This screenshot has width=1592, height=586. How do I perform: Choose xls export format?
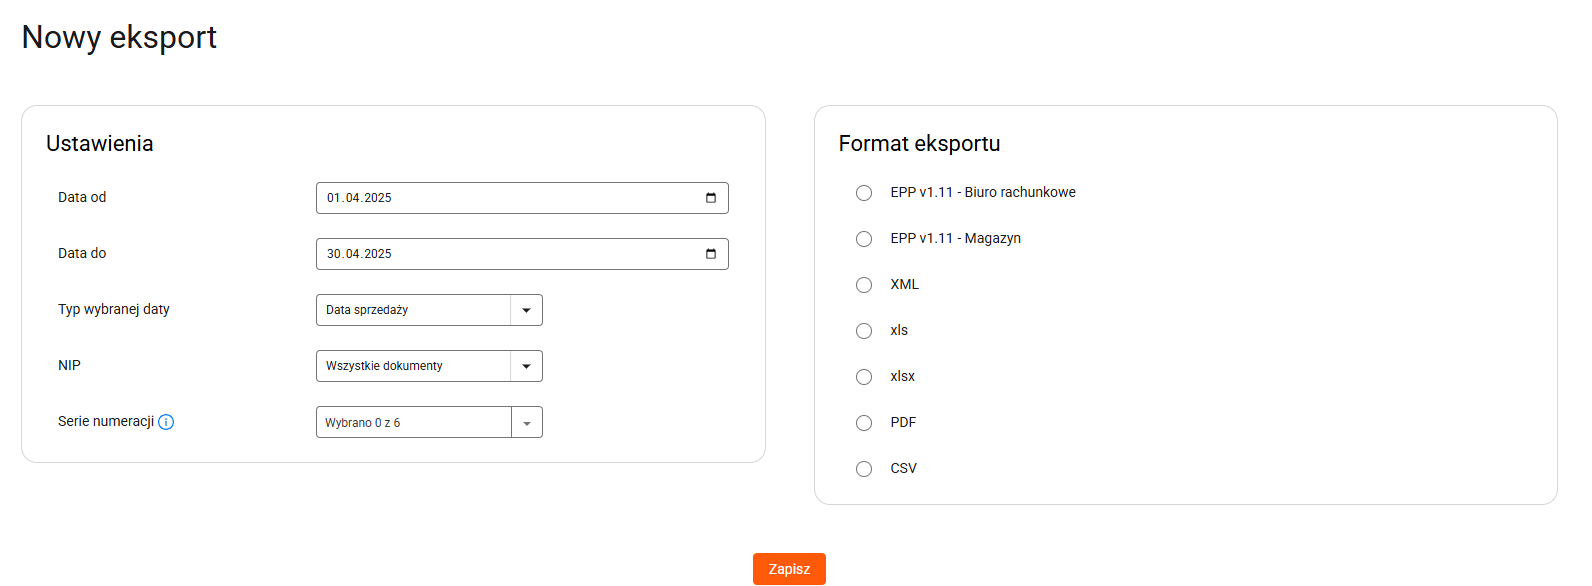tap(864, 331)
